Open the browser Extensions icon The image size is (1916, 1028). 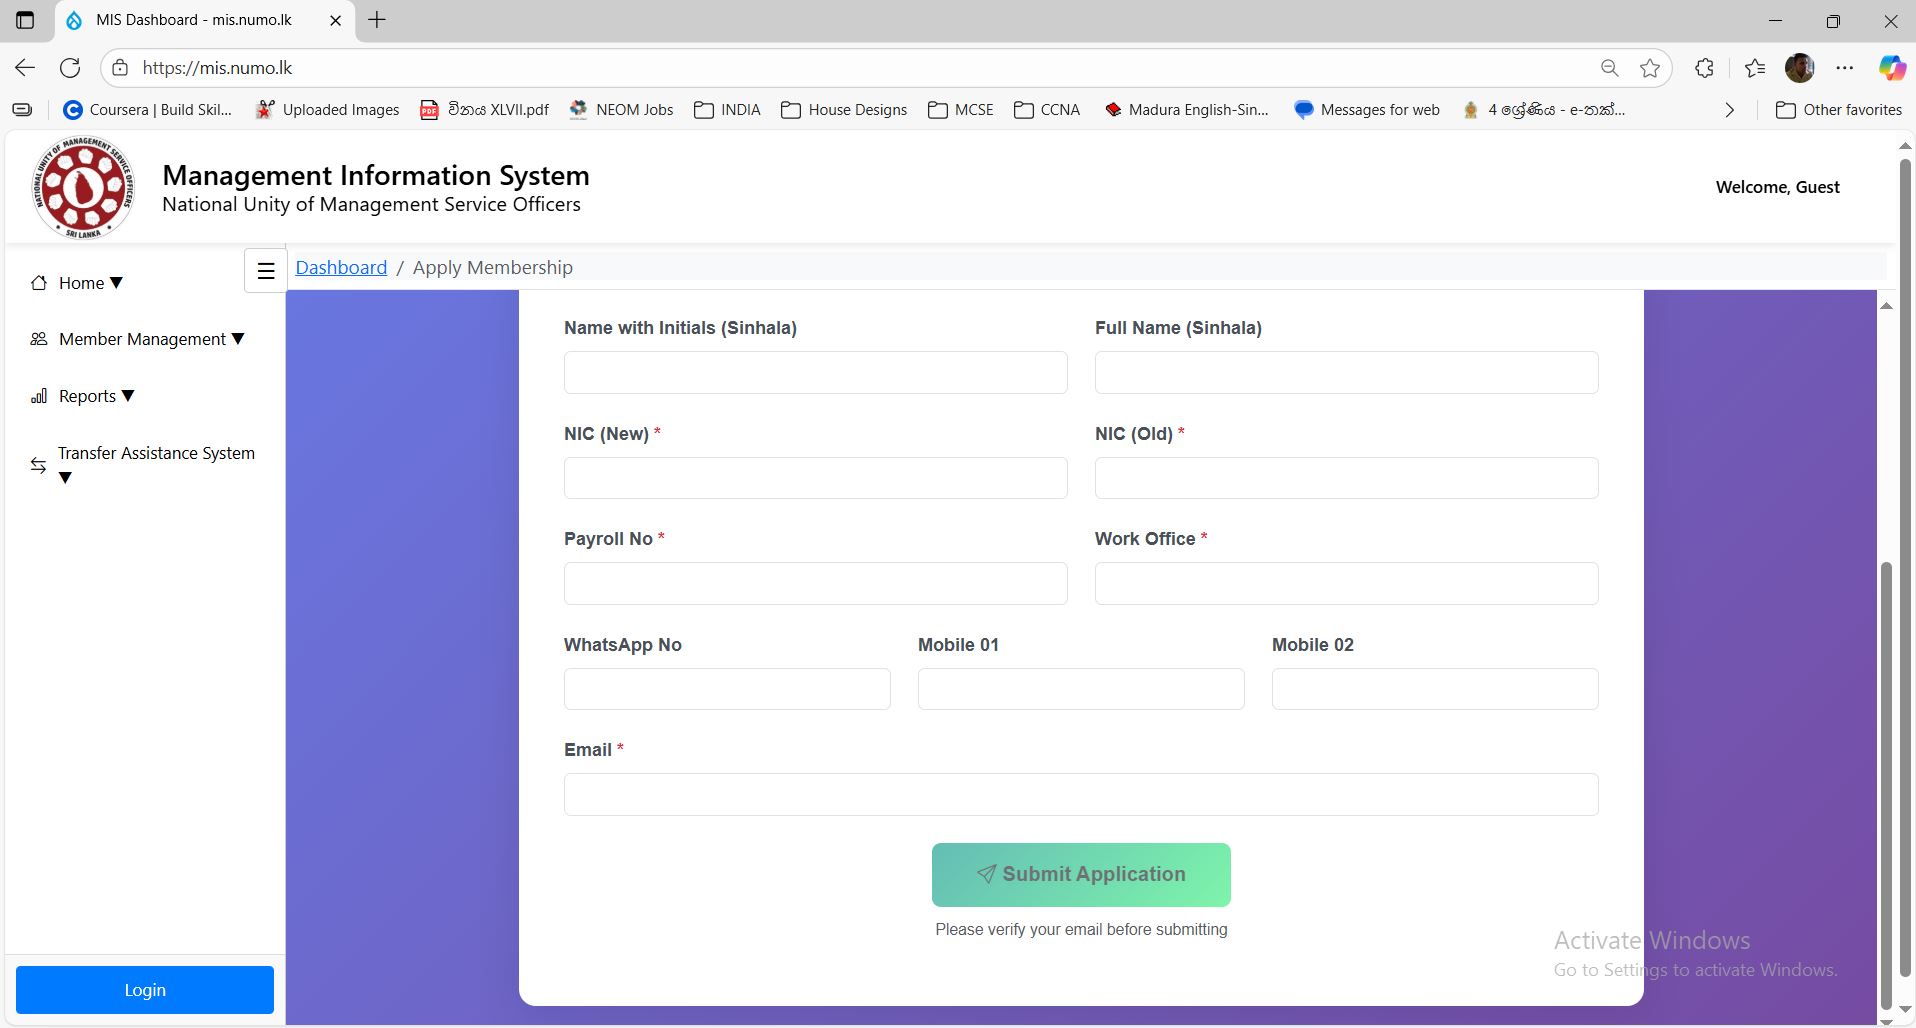[x=1705, y=68]
